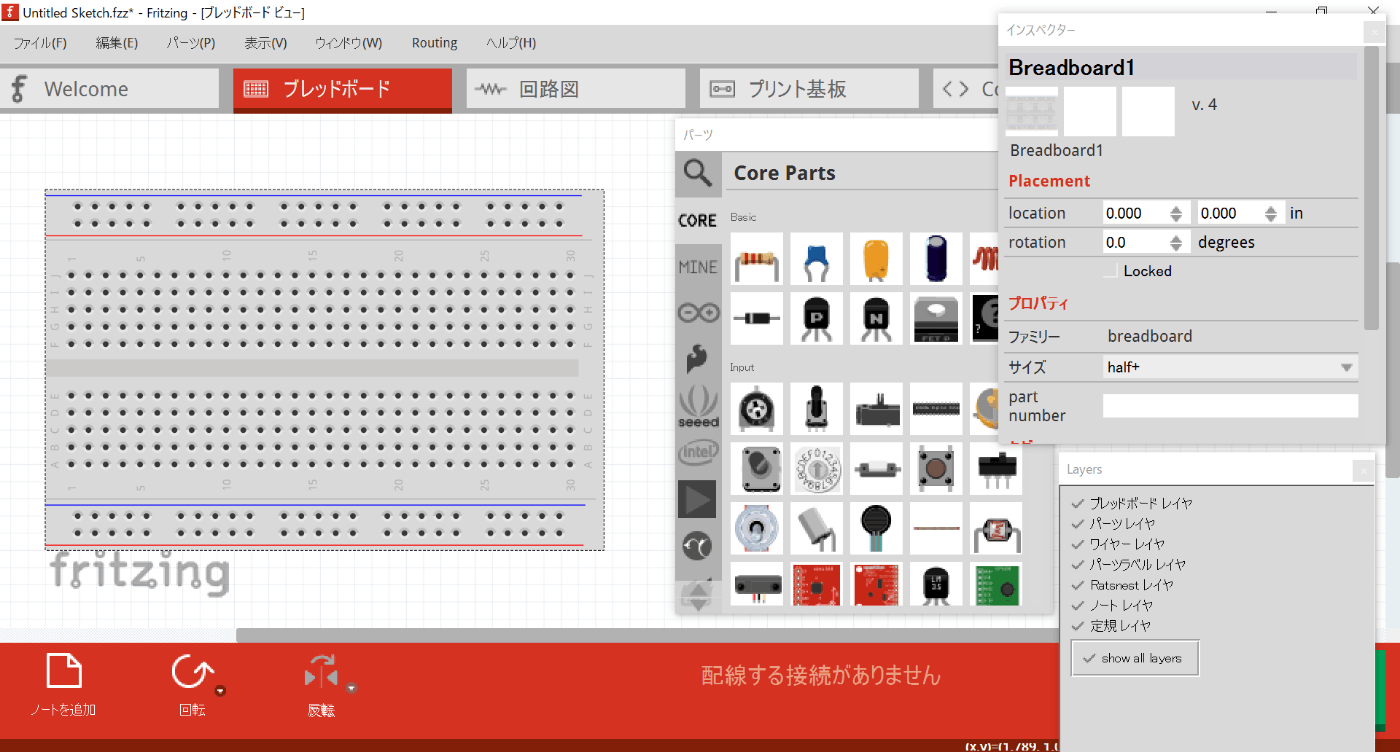The image size is (1400, 752).
Task: Open the ファイル(F) menu
Action: (40, 43)
